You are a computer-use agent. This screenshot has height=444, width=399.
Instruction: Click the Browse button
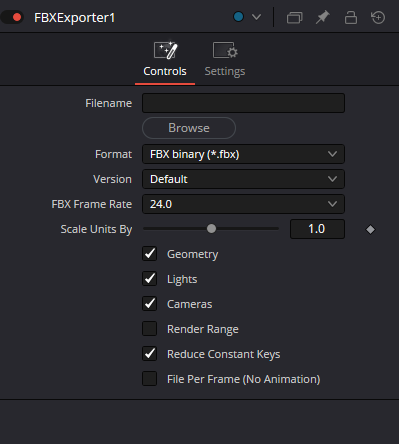[x=189, y=128]
